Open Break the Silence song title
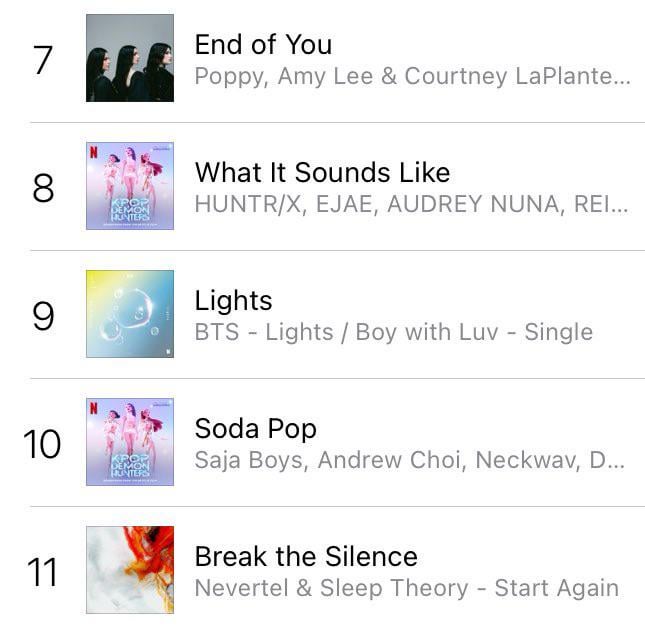Screen dimensions: 645x630 (306, 556)
